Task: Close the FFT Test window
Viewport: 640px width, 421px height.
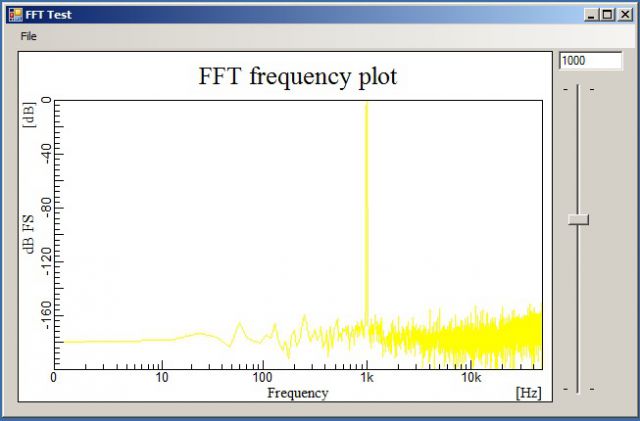Action: click(x=624, y=15)
